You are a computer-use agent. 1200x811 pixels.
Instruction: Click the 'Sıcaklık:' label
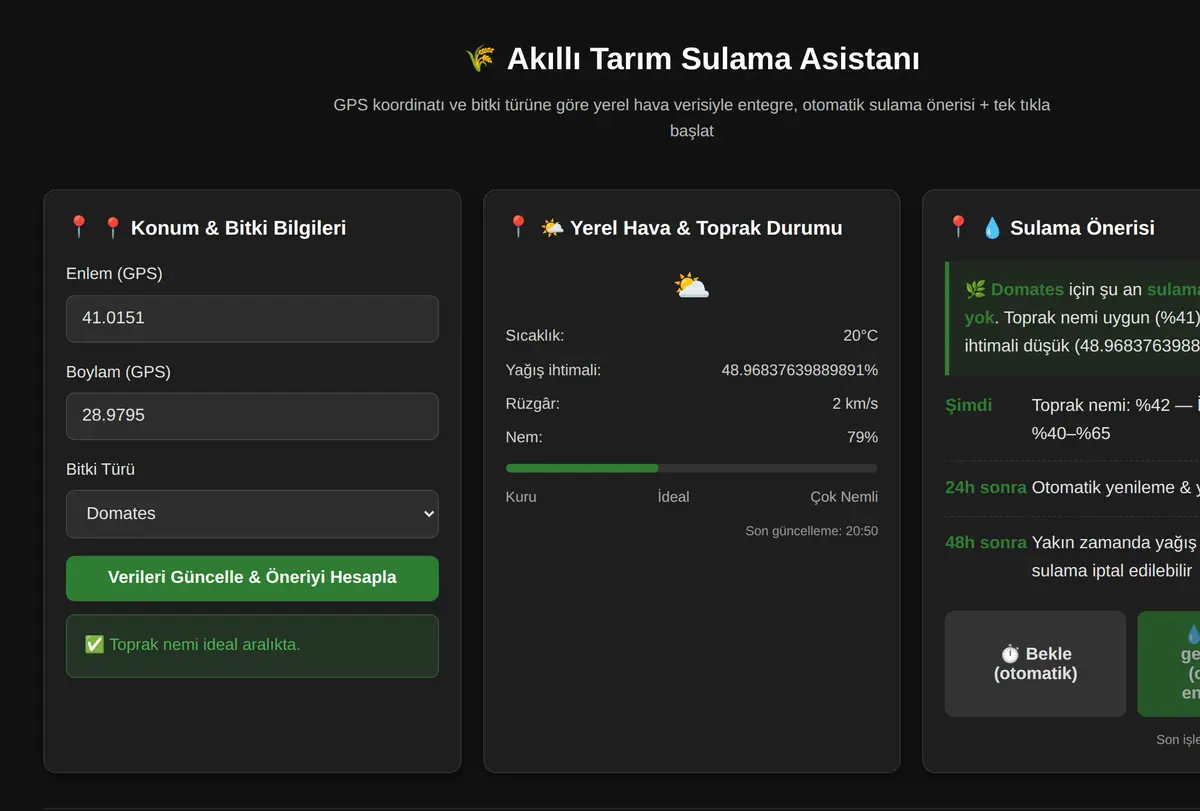pos(535,336)
